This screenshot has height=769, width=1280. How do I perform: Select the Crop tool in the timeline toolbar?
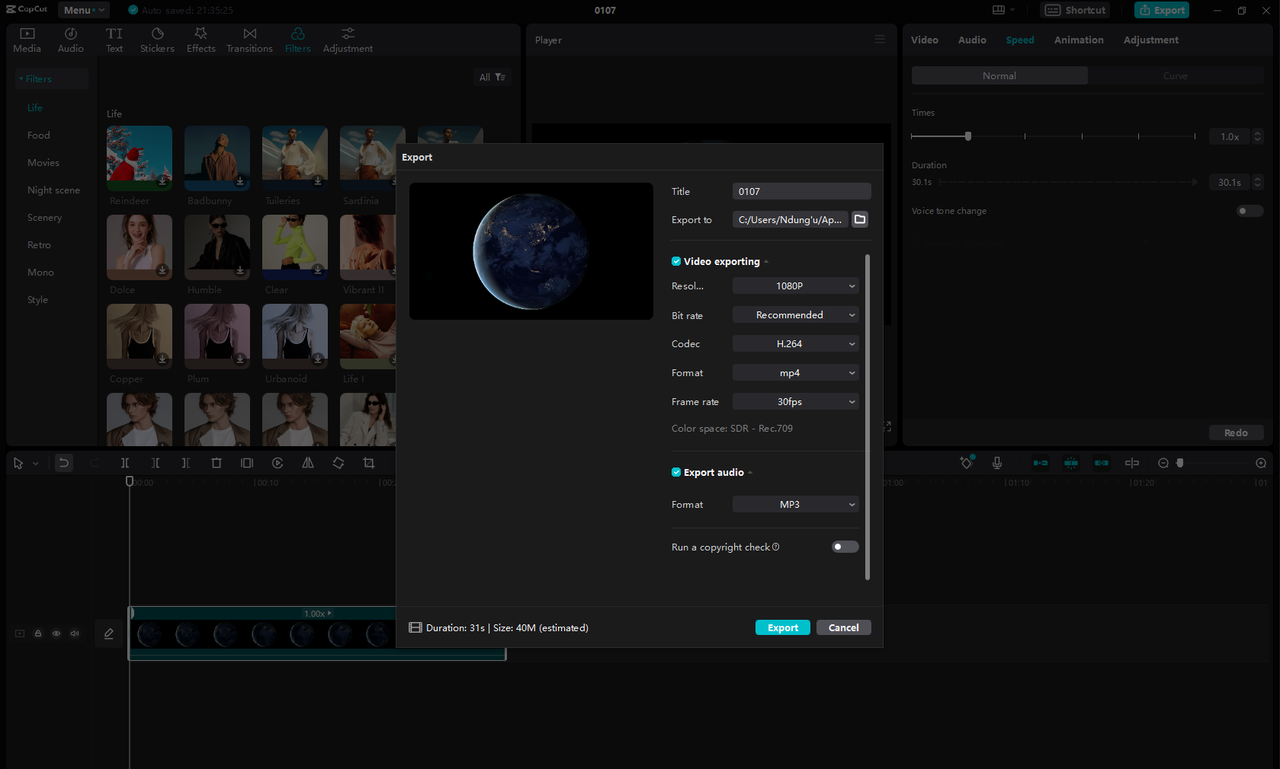(369, 462)
